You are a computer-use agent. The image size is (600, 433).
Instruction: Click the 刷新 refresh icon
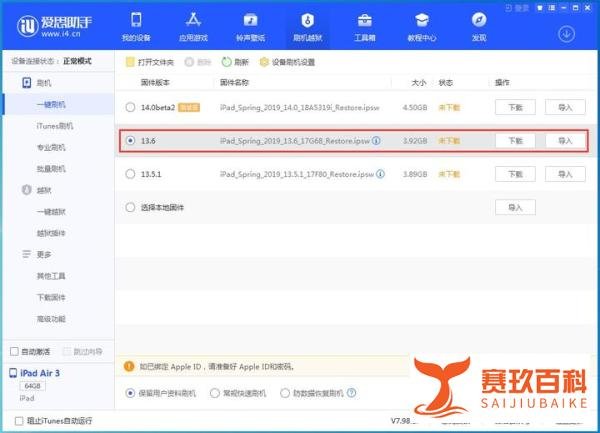pos(227,62)
